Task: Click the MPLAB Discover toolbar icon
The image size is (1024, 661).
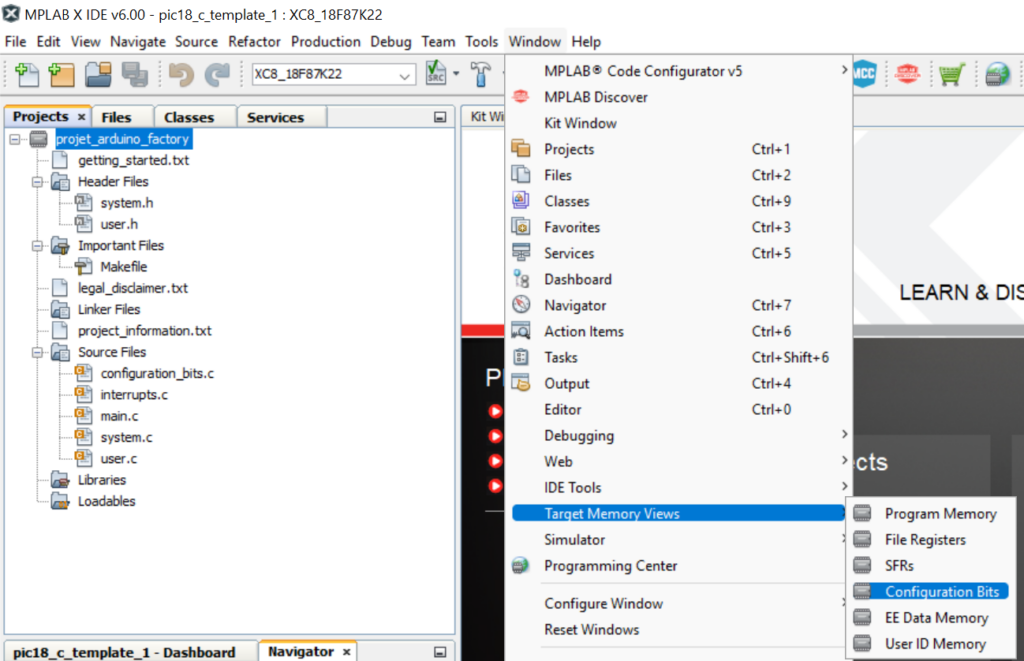Action: click(907, 75)
